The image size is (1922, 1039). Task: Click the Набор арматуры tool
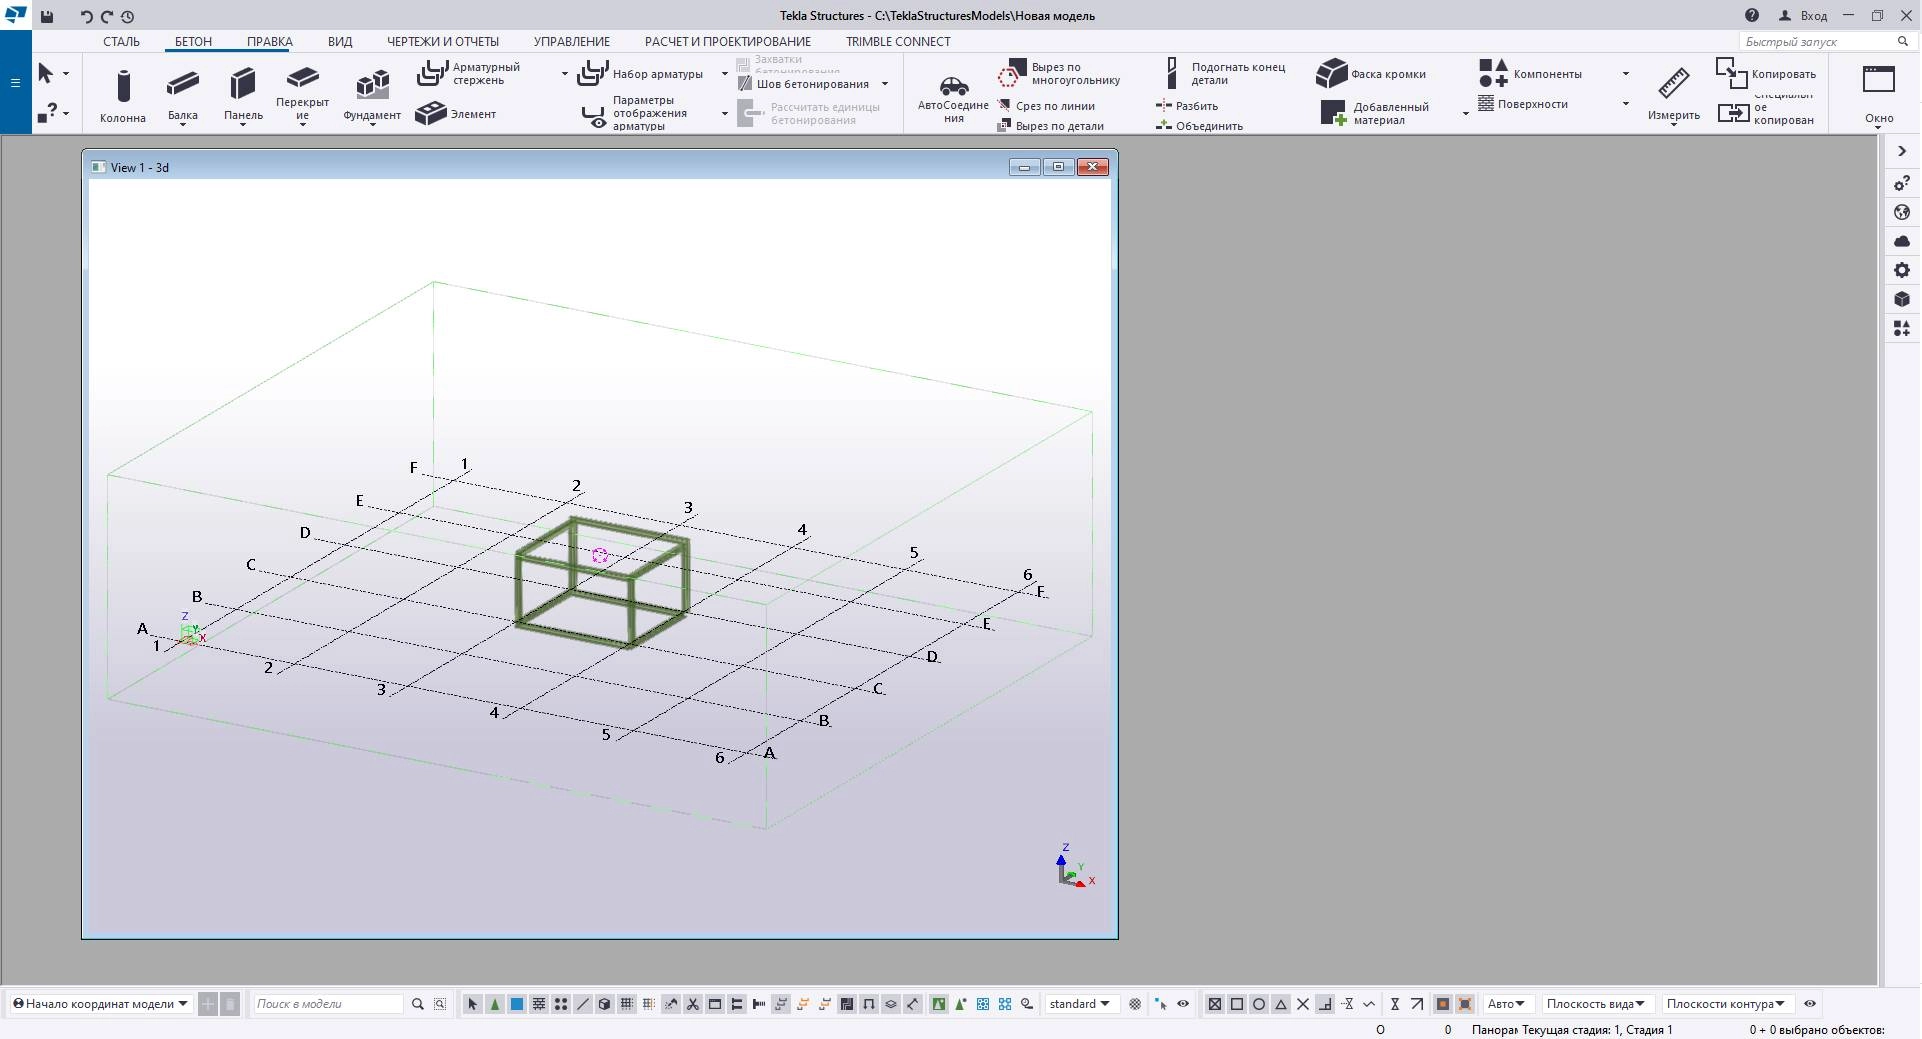[641, 73]
